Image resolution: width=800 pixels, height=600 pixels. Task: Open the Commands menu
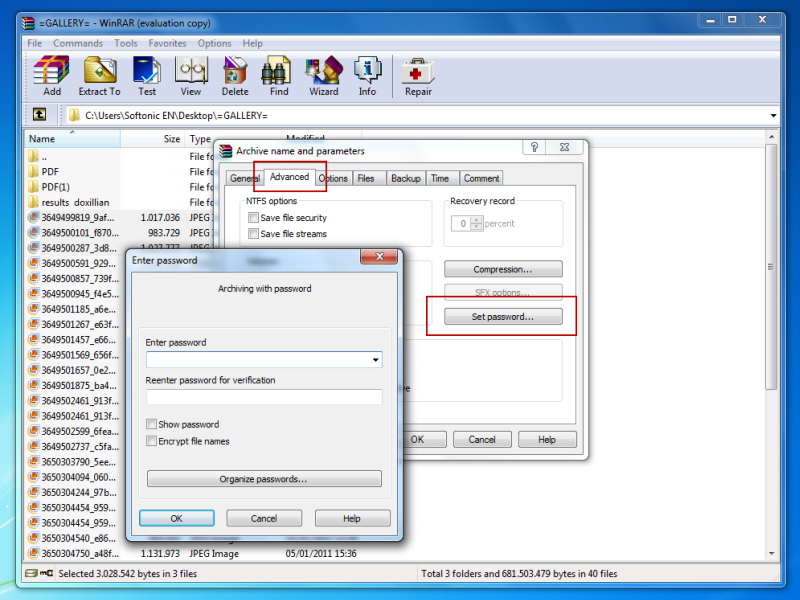77,43
